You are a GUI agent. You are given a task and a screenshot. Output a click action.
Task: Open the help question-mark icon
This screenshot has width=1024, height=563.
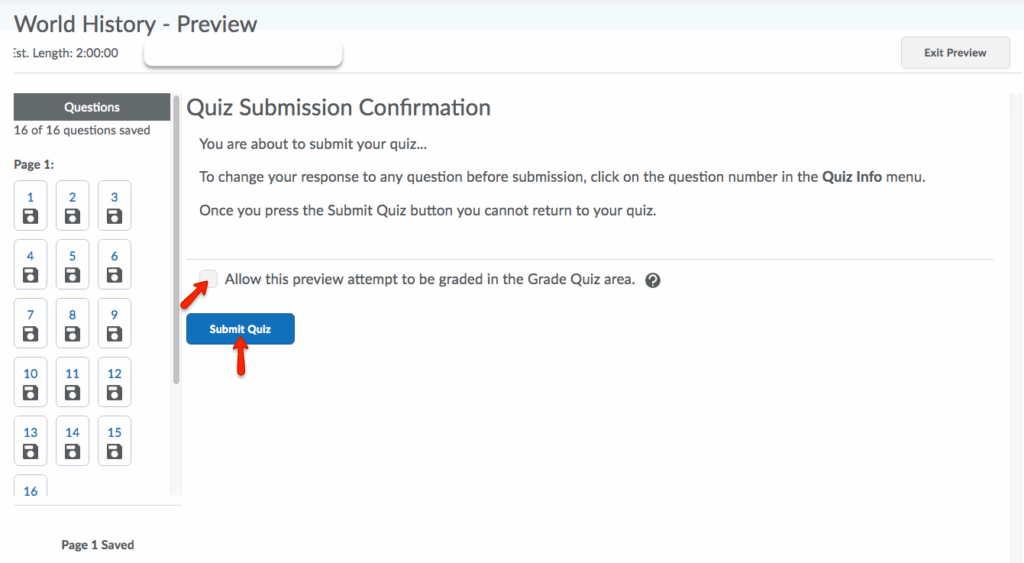click(653, 281)
